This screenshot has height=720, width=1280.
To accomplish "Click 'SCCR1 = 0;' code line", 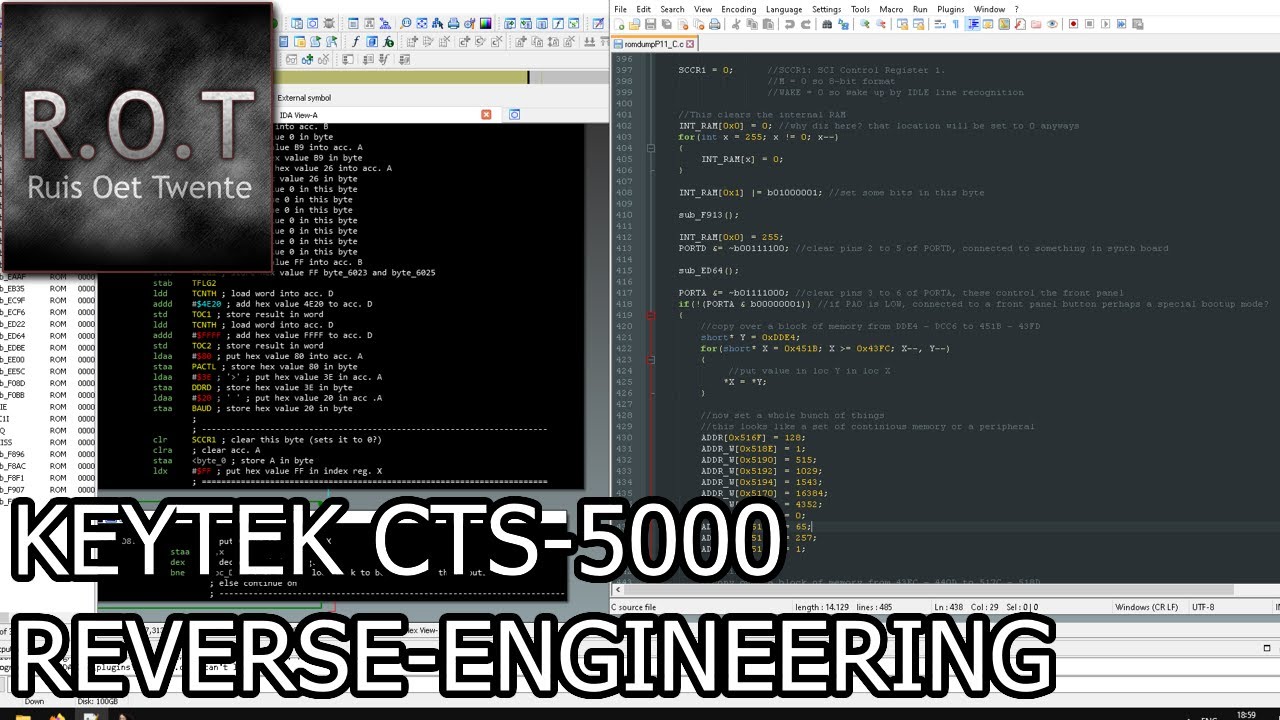I will pyautogui.click(x=706, y=70).
